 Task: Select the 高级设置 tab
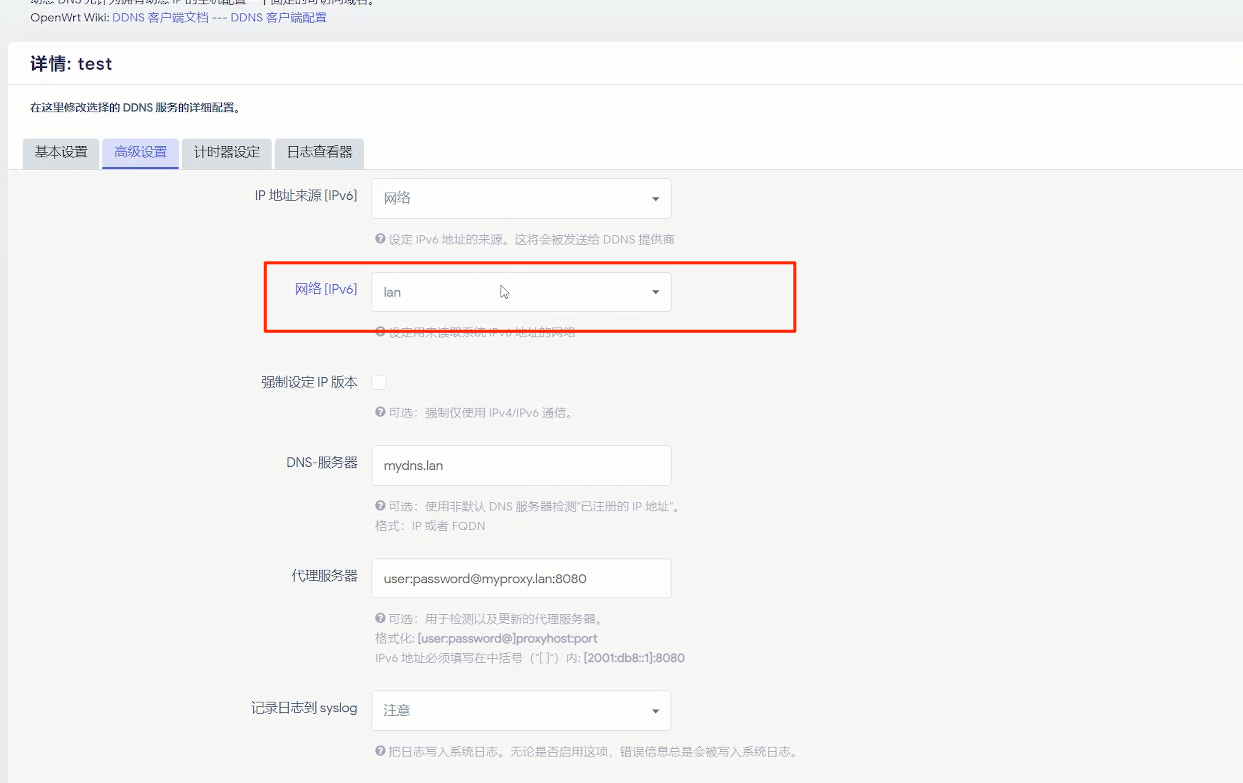(x=140, y=153)
